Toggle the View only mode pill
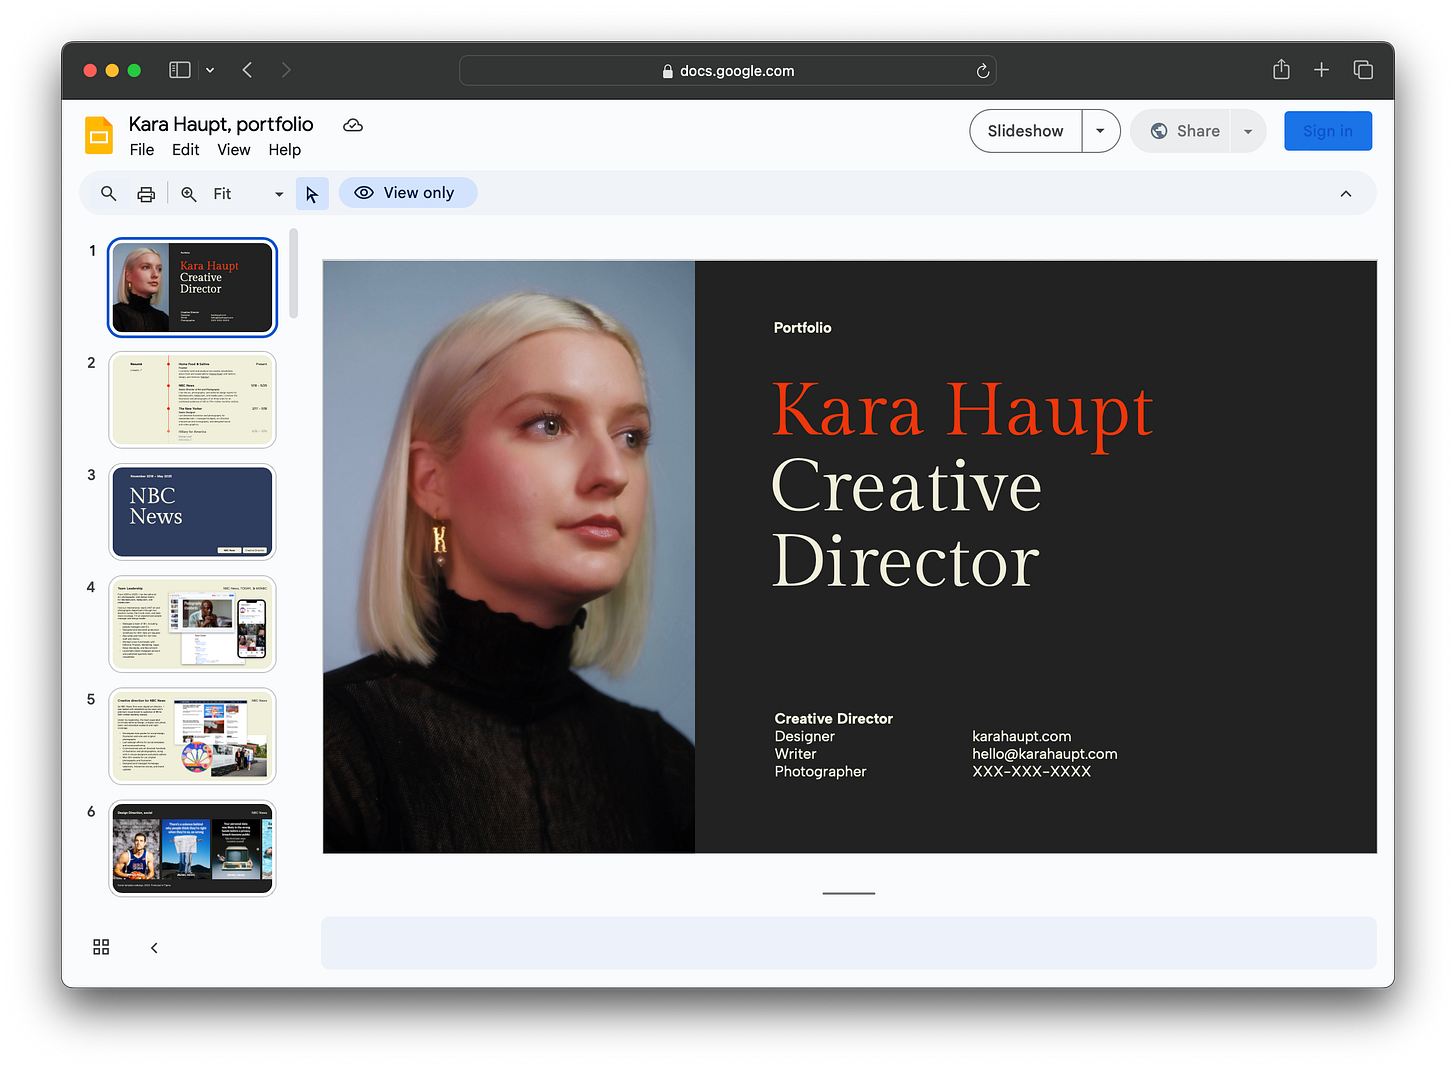Image resolution: width=1456 pixels, height=1069 pixels. point(407,193)
